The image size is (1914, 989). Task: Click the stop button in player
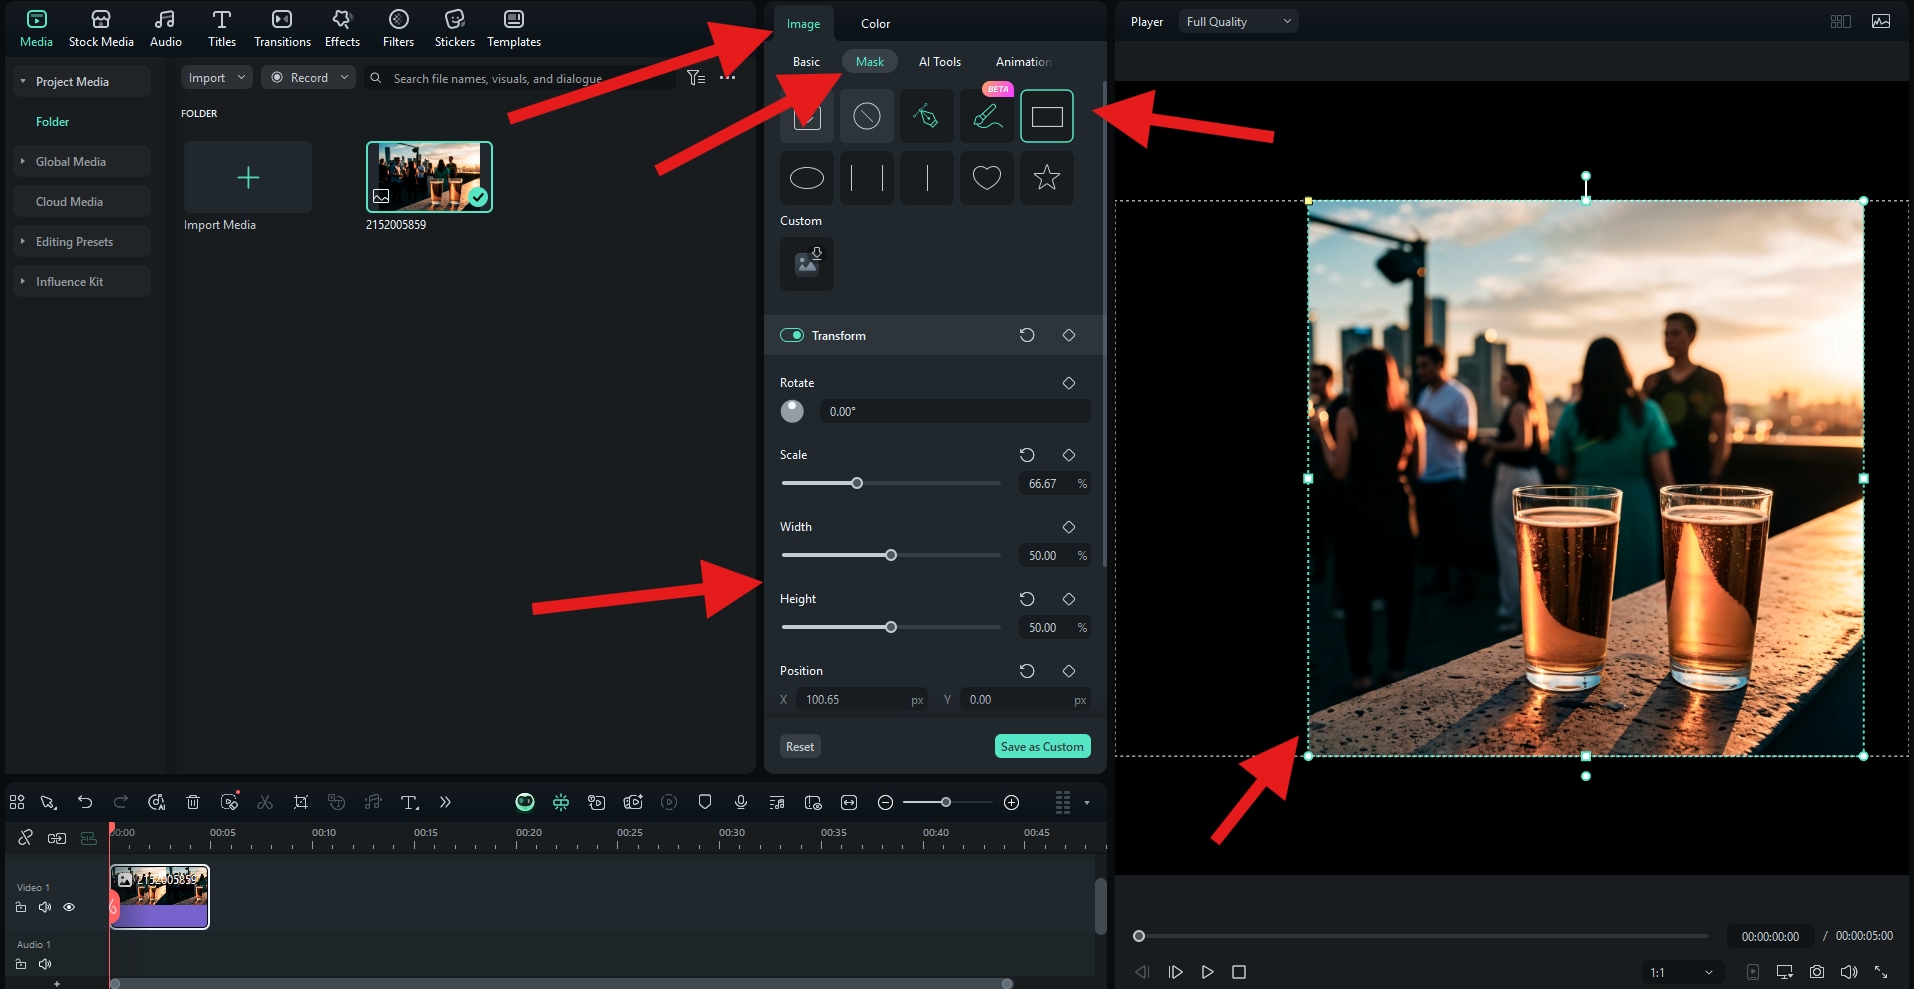pyautogui.click(x=1239, y=972)
